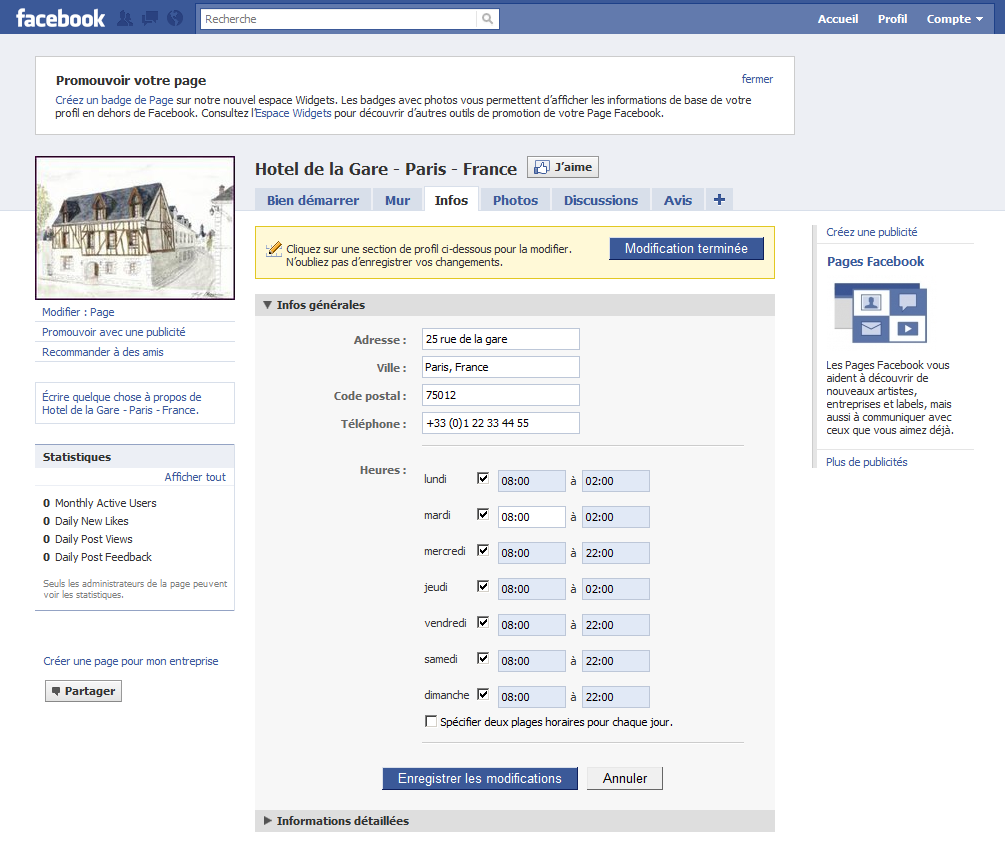Open mercredi closing time 22:00 field
The width and height of the screenshot is (1005, 844).
coord(615,552)
